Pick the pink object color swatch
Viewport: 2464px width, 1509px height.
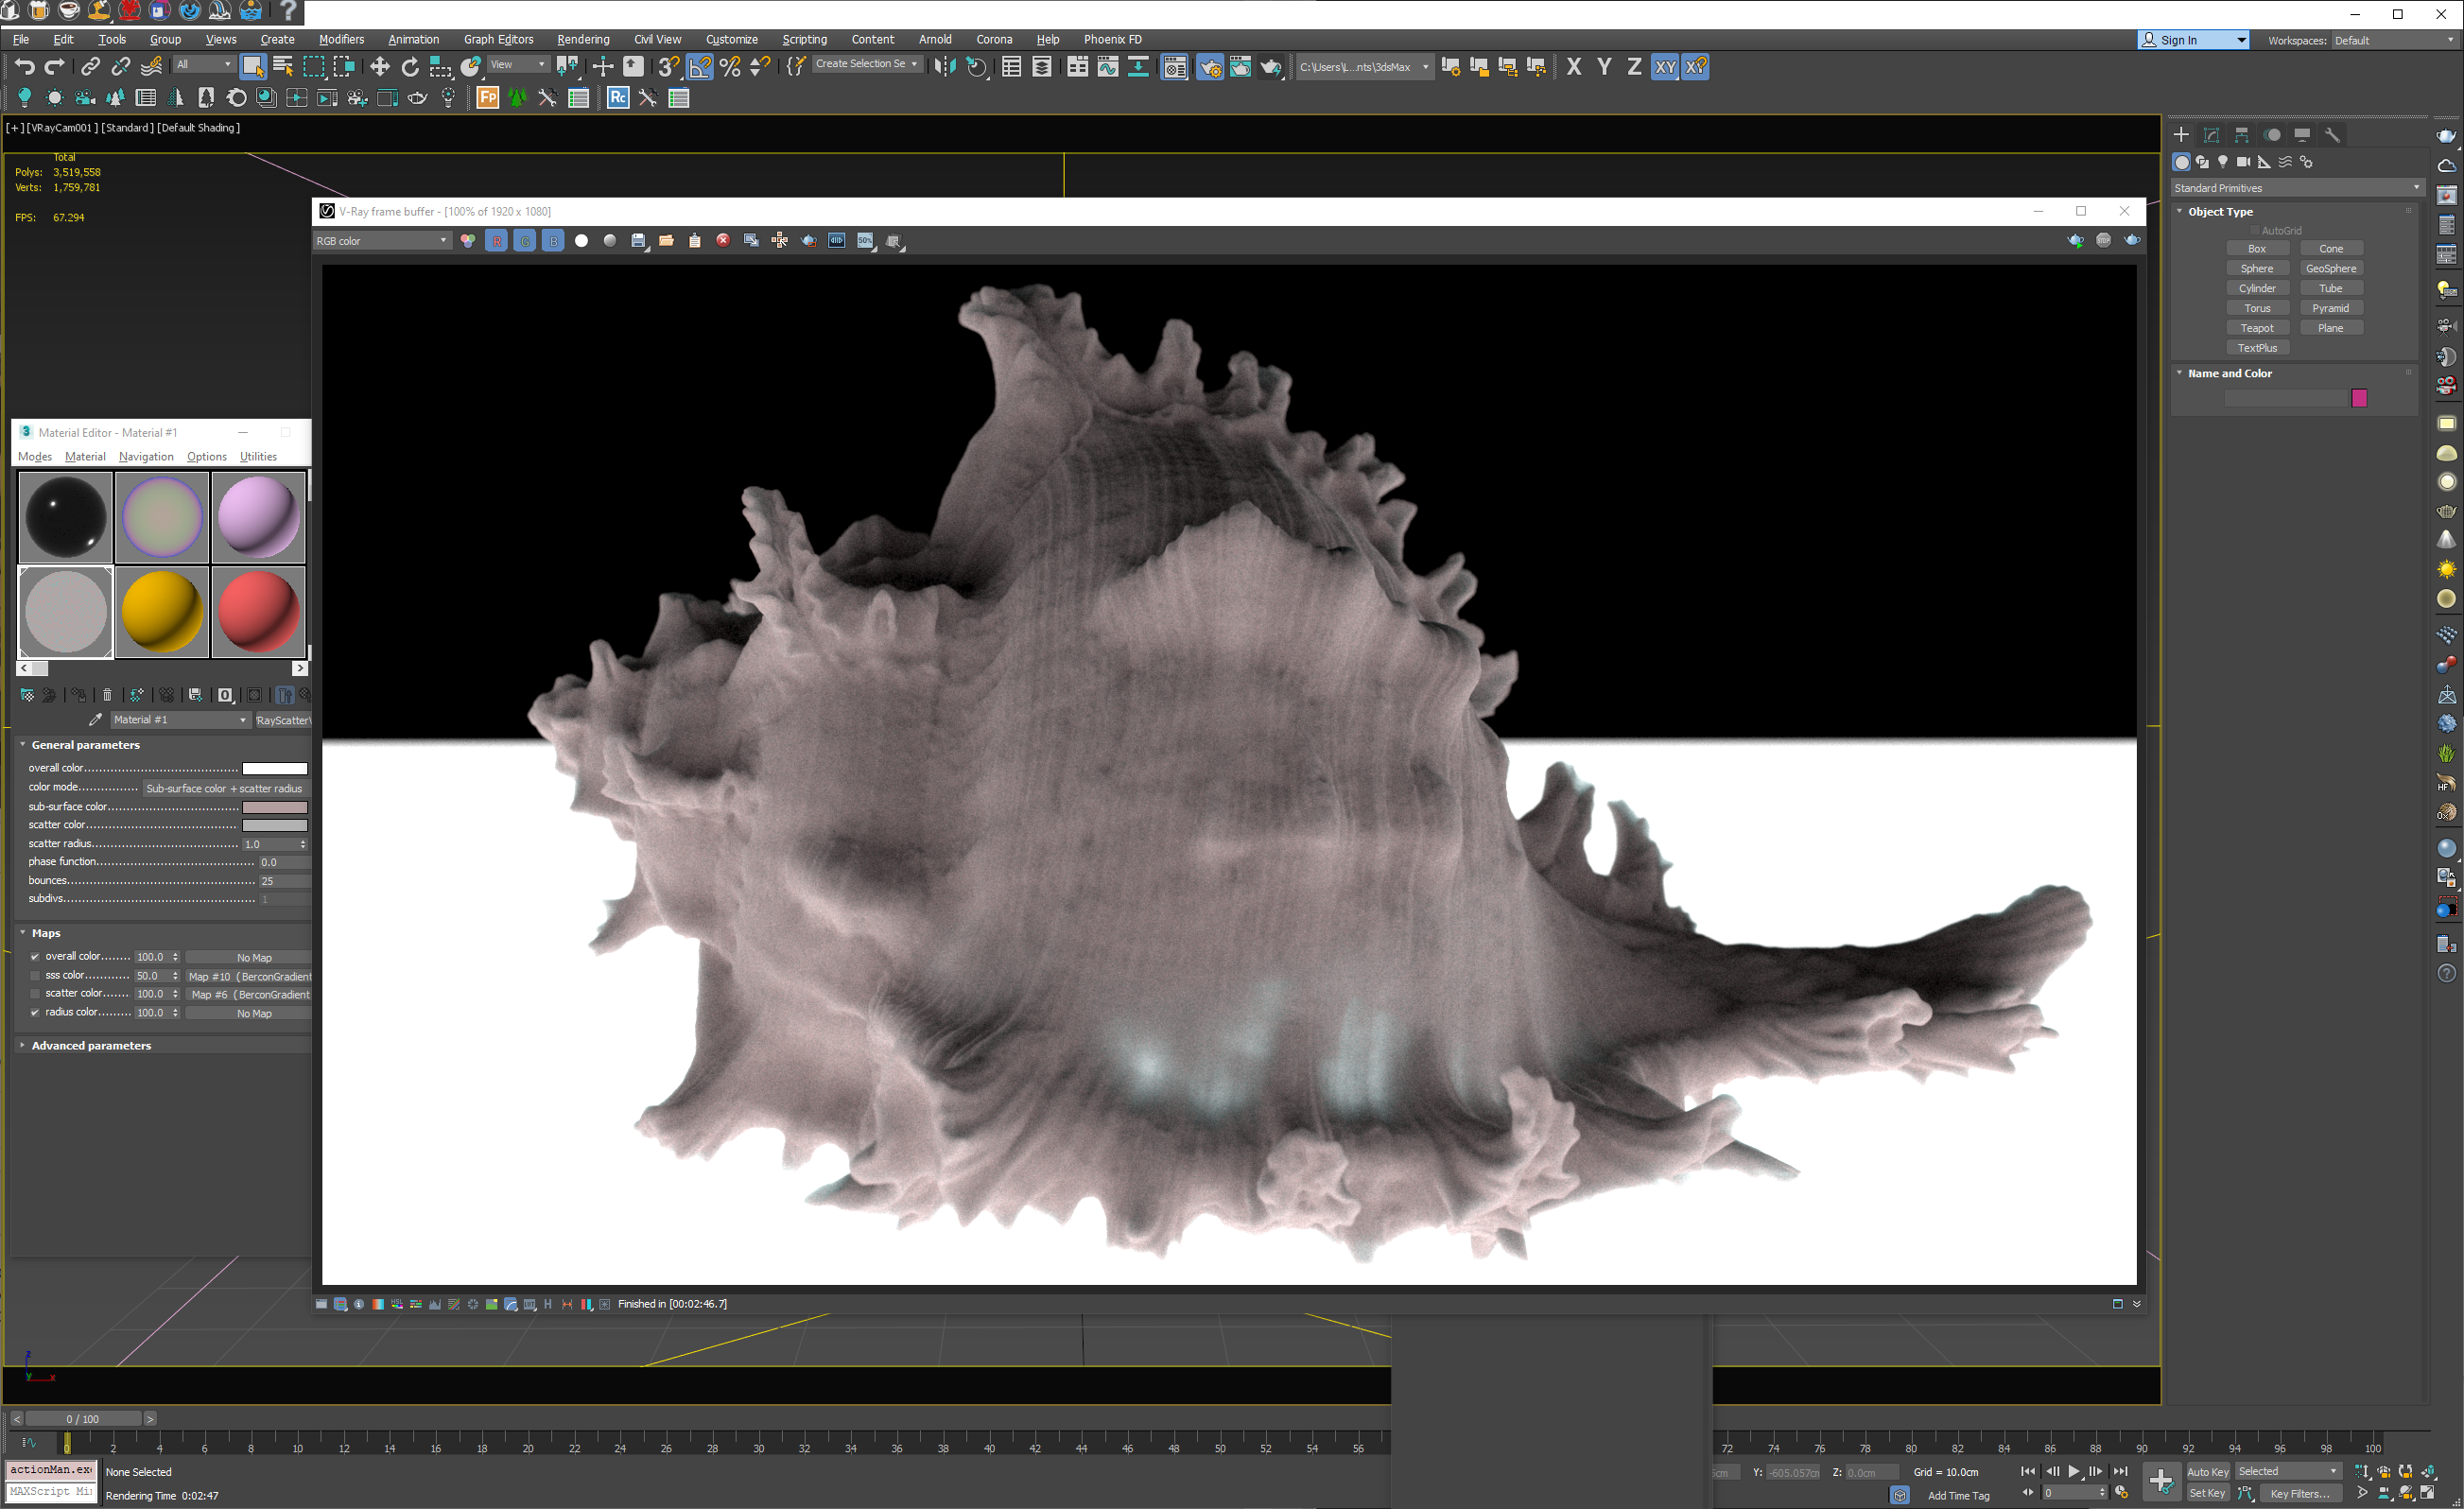(2359, 398)
